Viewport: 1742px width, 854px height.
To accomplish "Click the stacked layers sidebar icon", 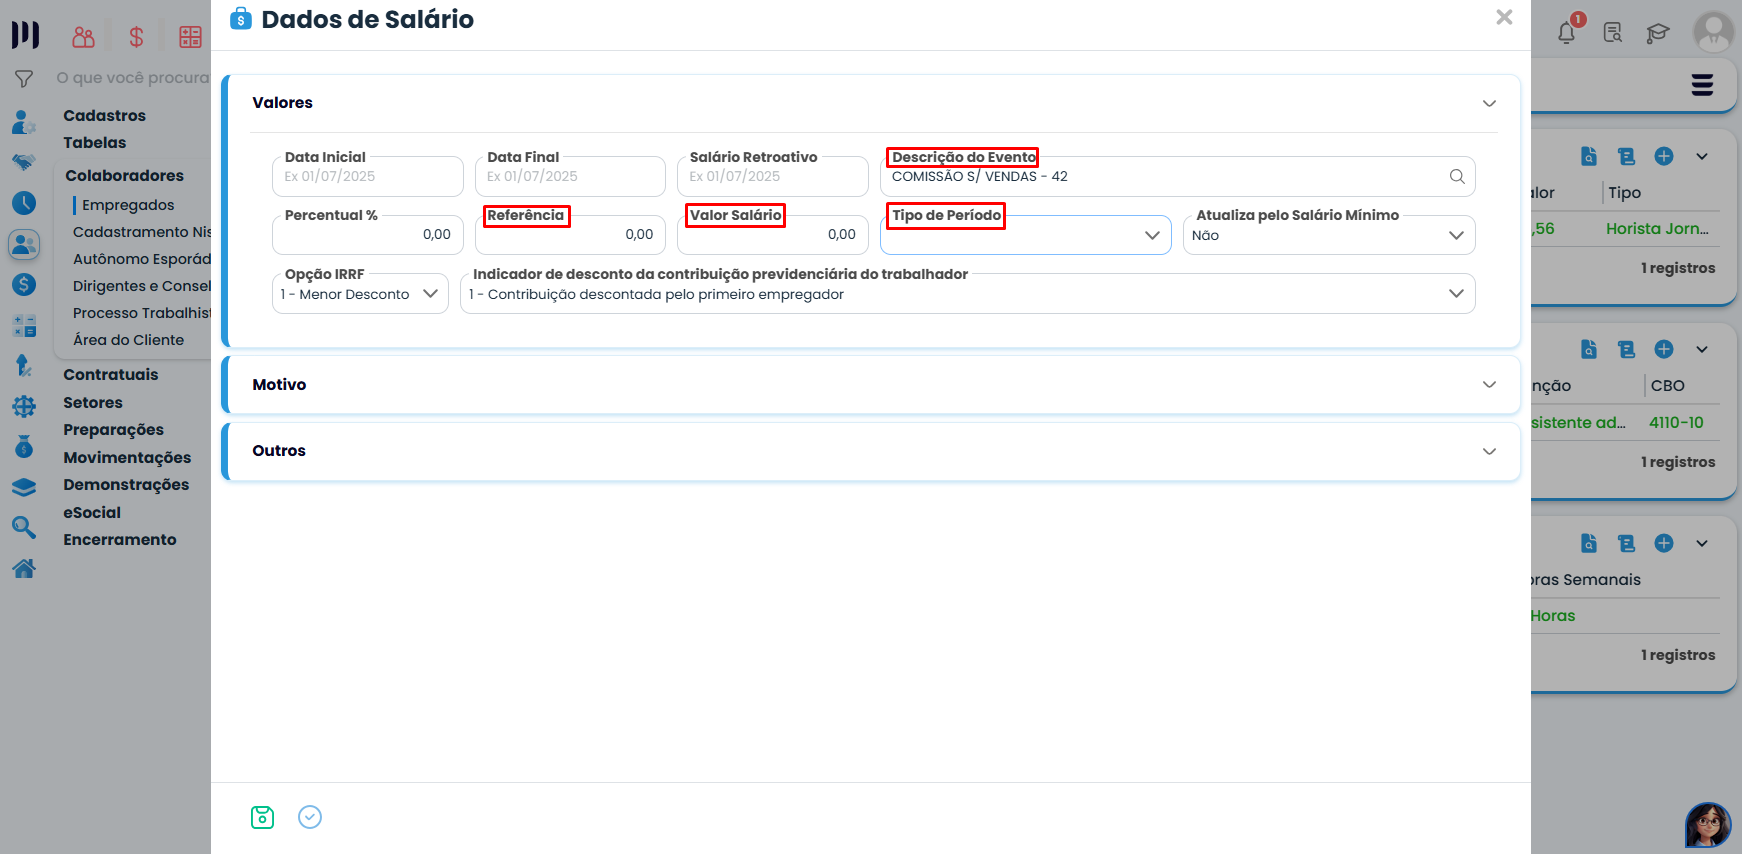I will (x=24, y=487).
